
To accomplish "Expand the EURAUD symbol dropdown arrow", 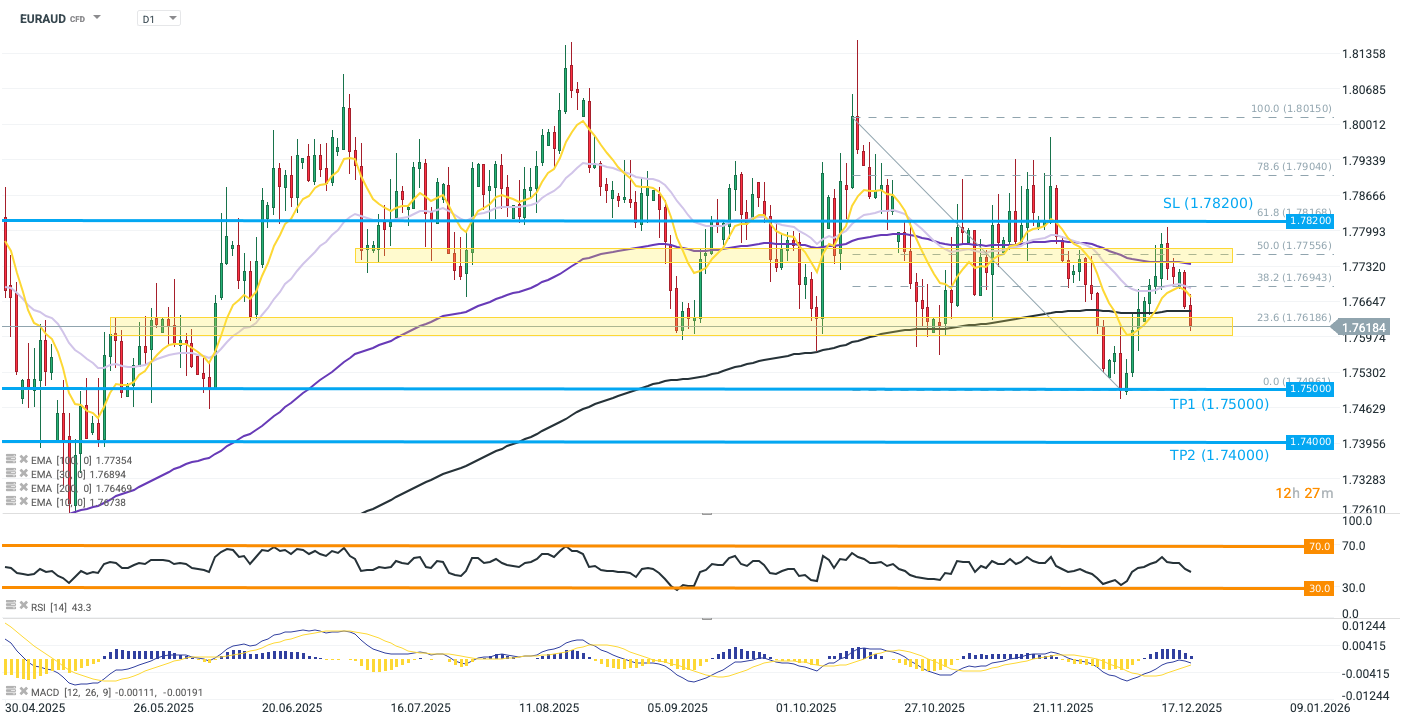I will (97, 18).
